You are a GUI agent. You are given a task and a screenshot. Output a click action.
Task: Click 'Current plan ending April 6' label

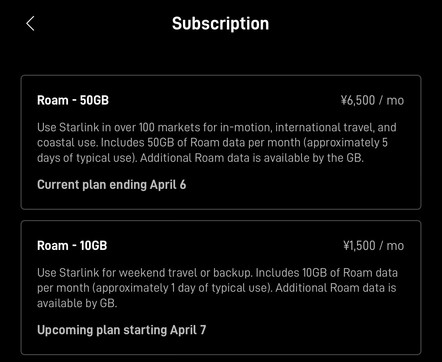coord(112,185)
